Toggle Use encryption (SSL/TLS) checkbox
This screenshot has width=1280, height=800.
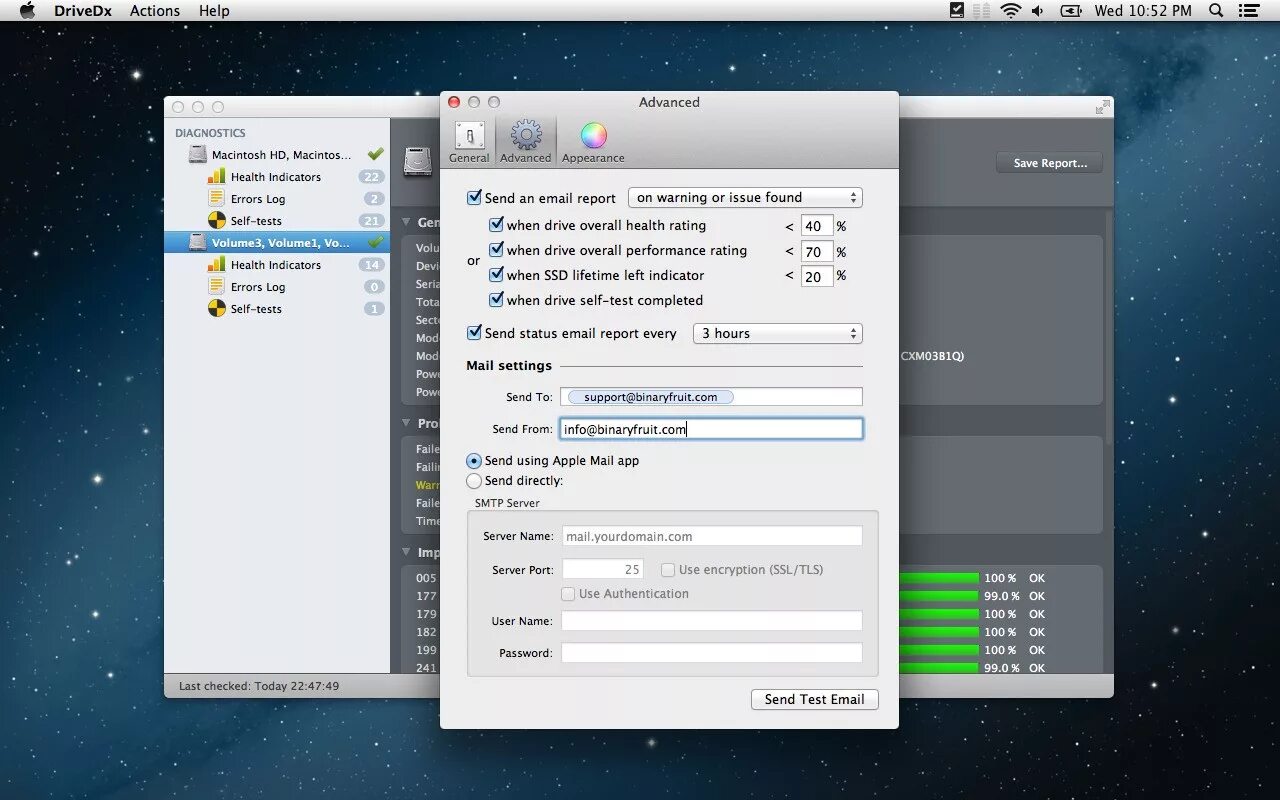point(668,570)
